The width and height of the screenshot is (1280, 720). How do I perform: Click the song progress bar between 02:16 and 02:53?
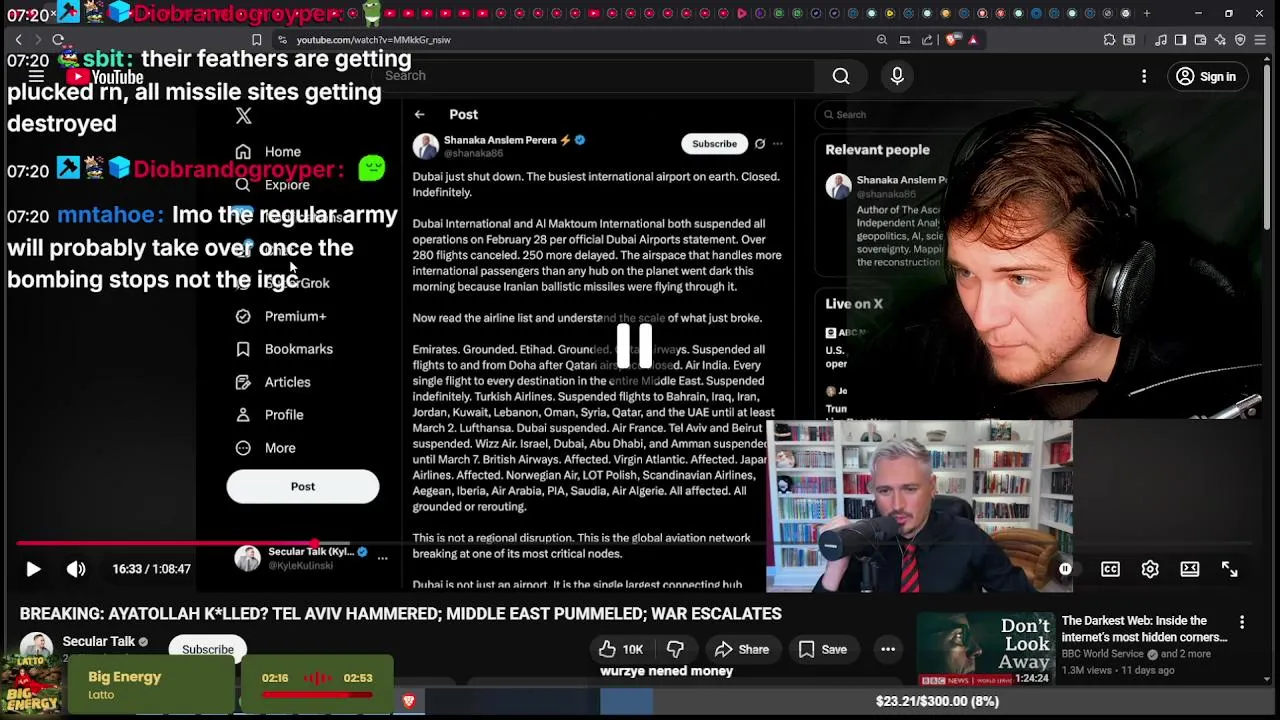pyautogui.click(x=317, y=694)
